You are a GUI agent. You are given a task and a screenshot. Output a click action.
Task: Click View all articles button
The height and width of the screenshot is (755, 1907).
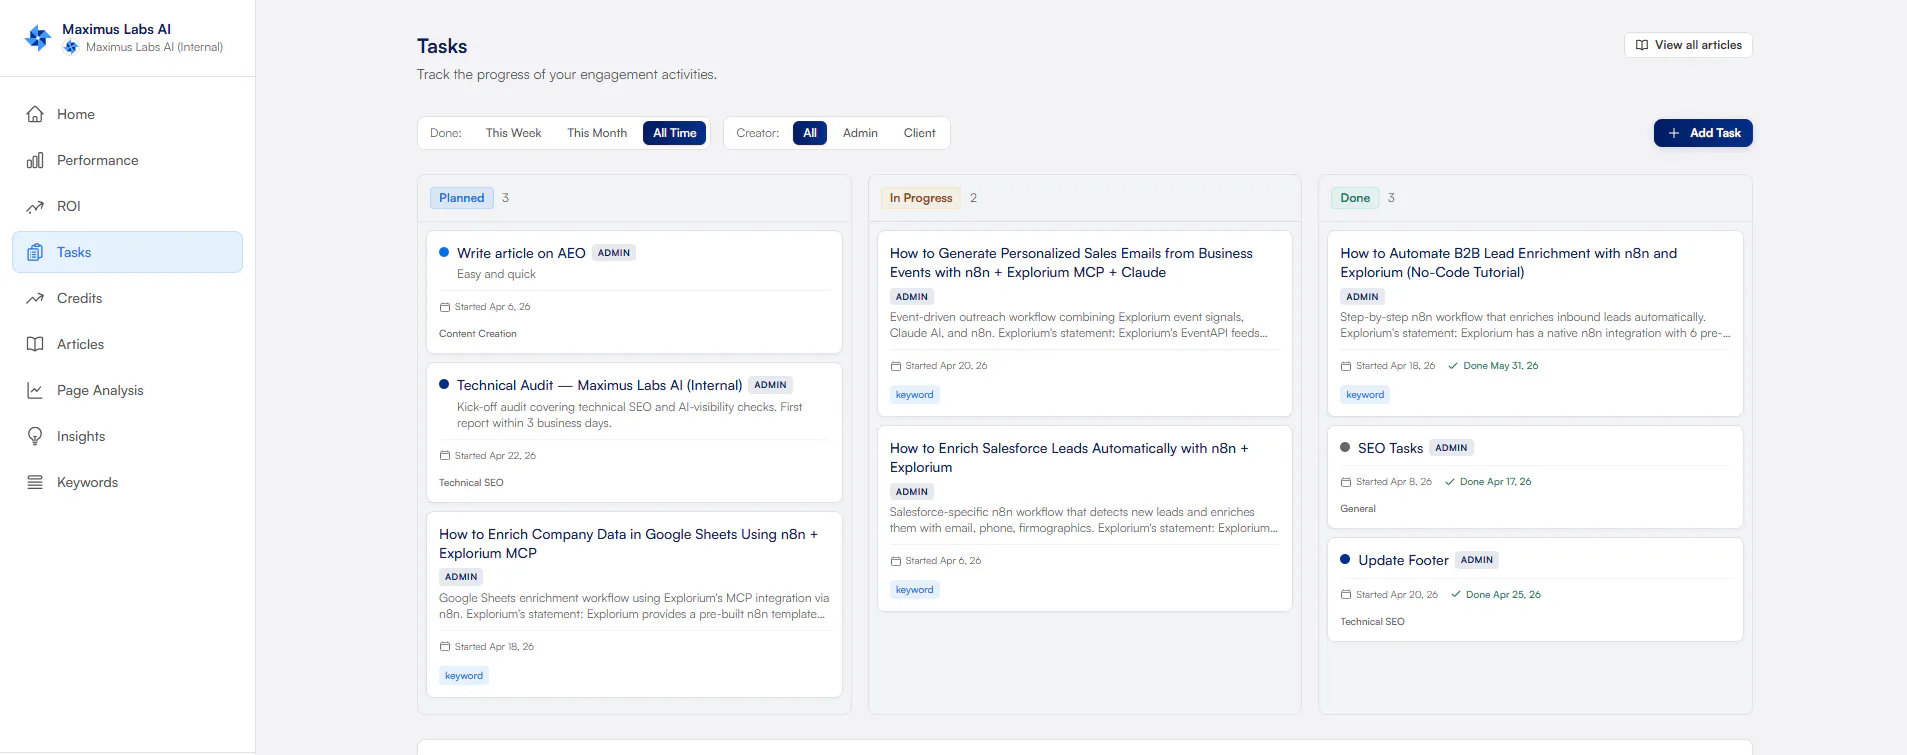pos(1688,45)
